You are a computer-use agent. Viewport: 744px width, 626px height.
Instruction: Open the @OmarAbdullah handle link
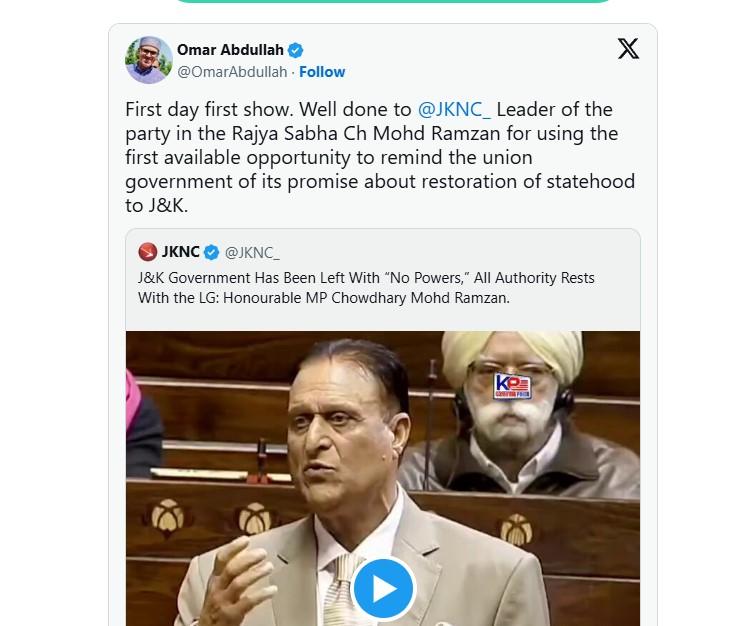pos(231,72)
